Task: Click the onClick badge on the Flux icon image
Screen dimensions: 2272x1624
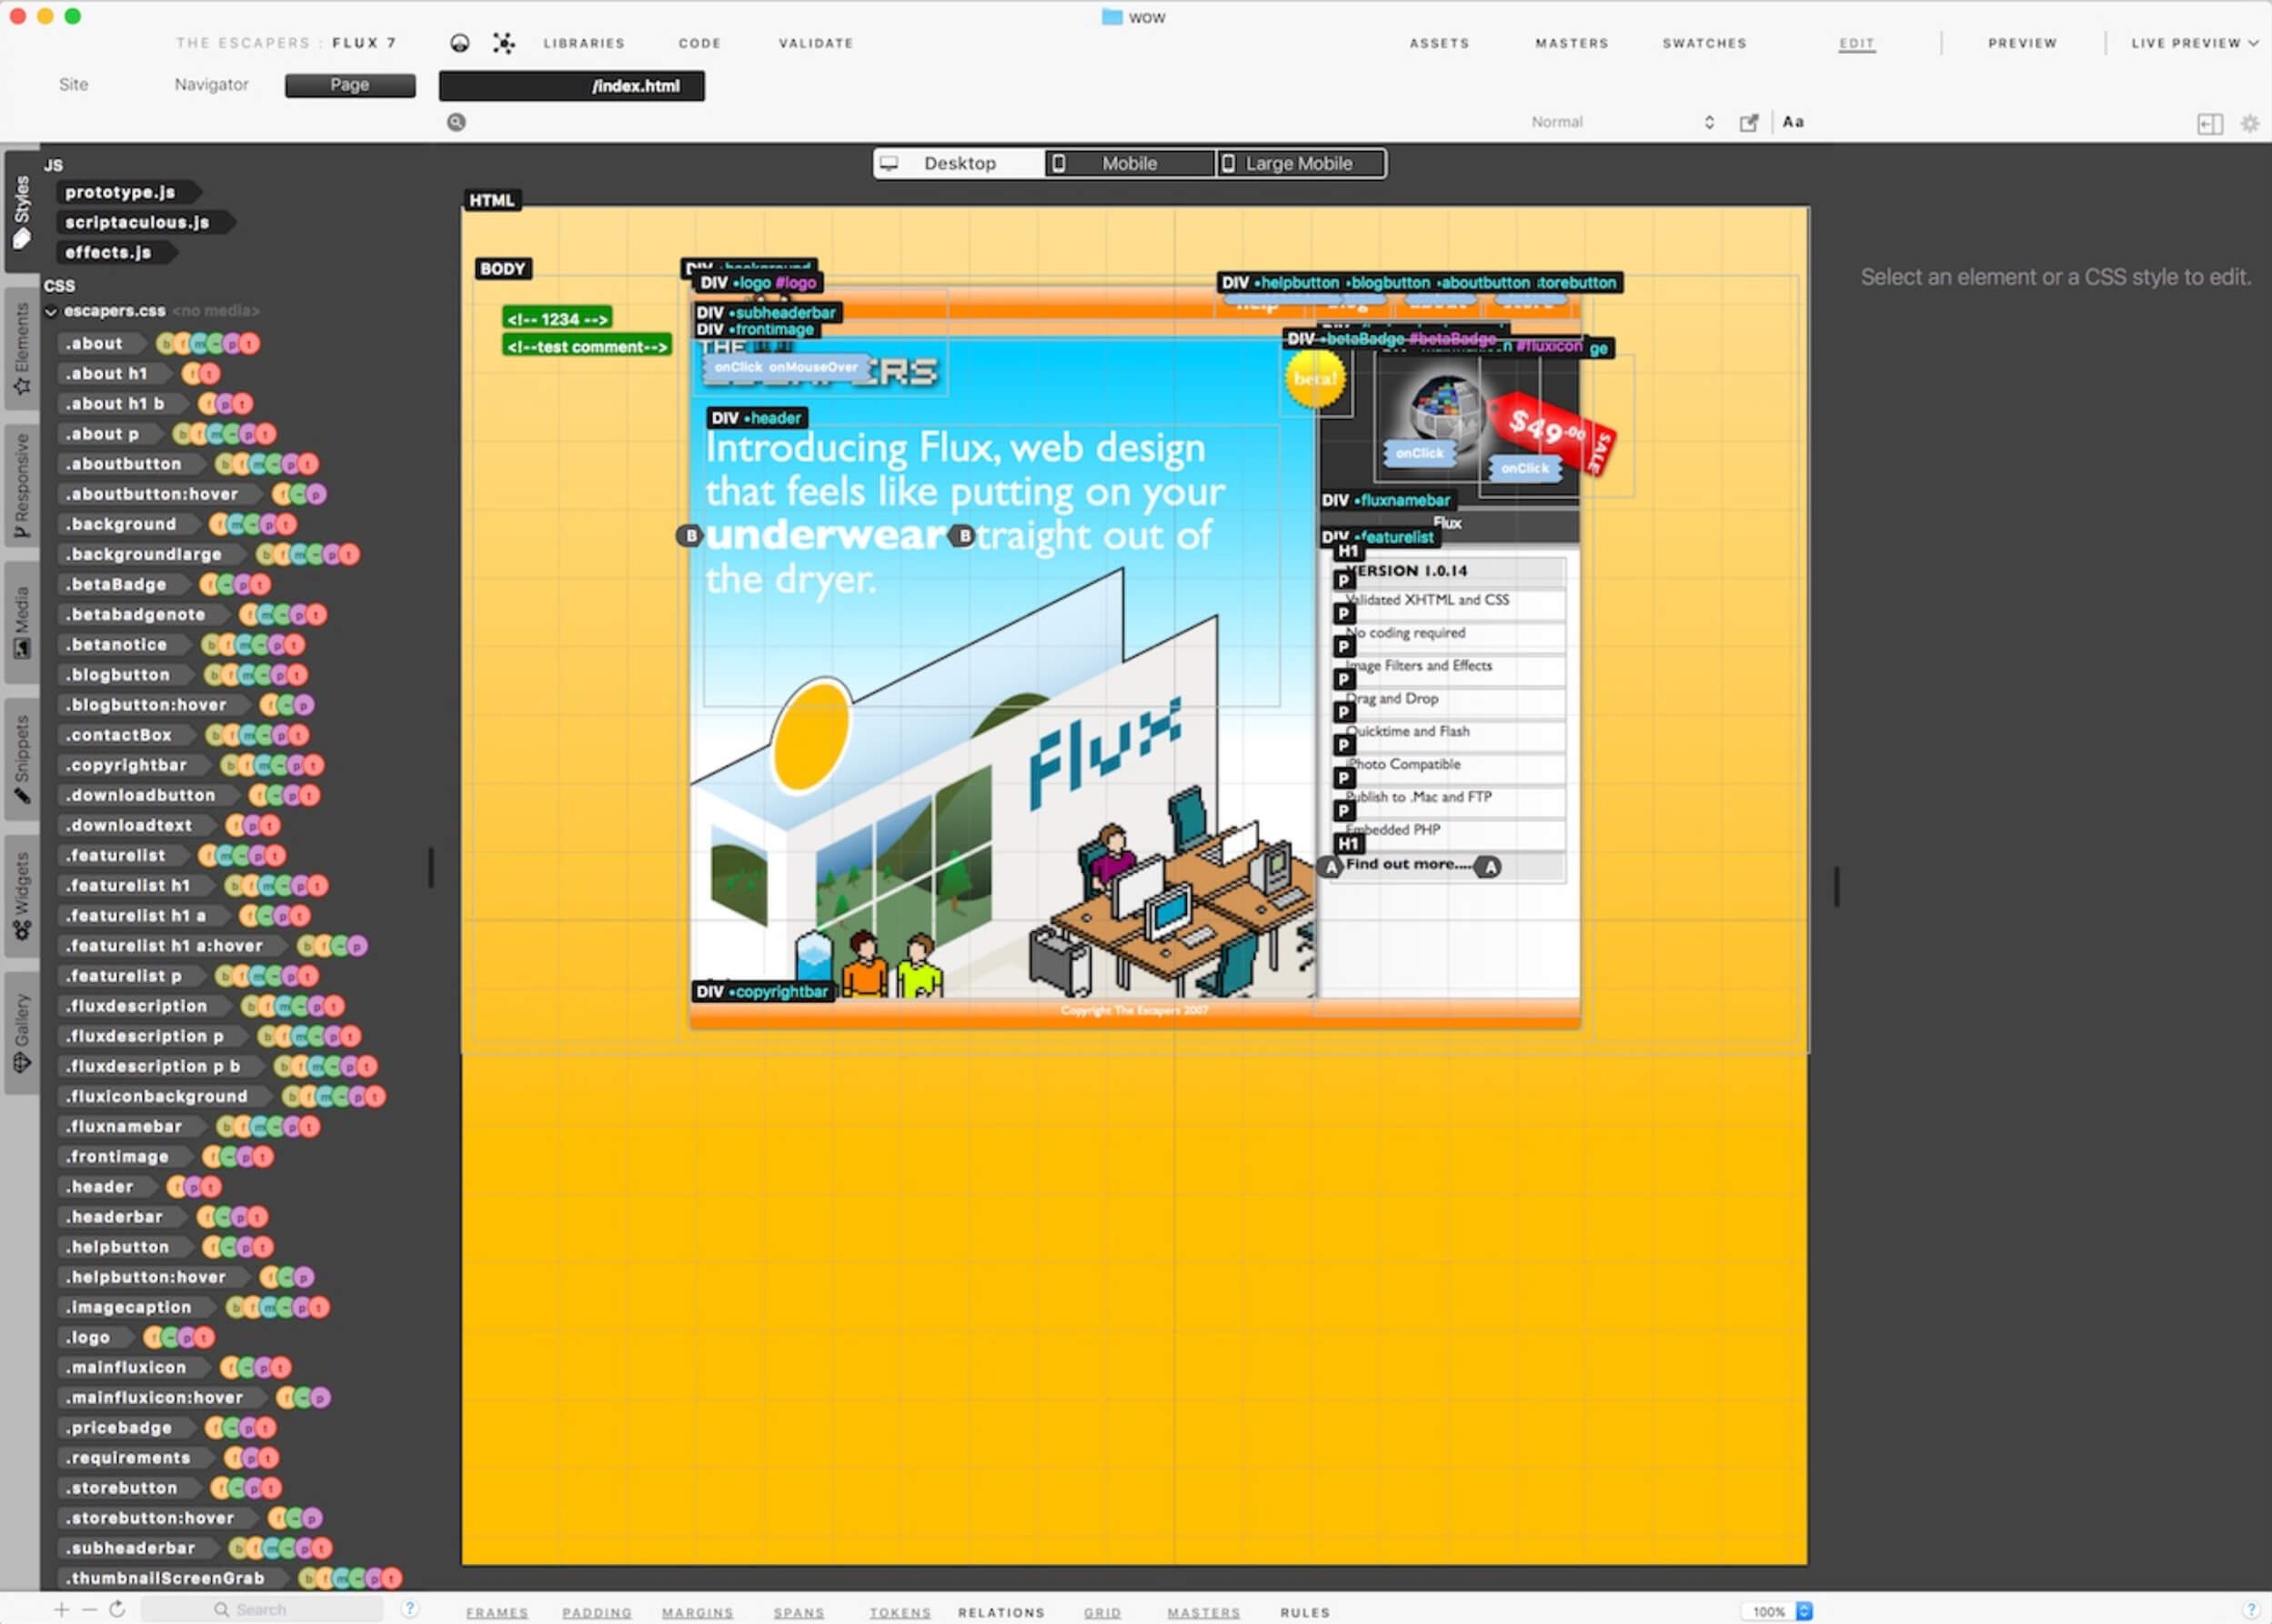Action: (x=1419, y=453)
